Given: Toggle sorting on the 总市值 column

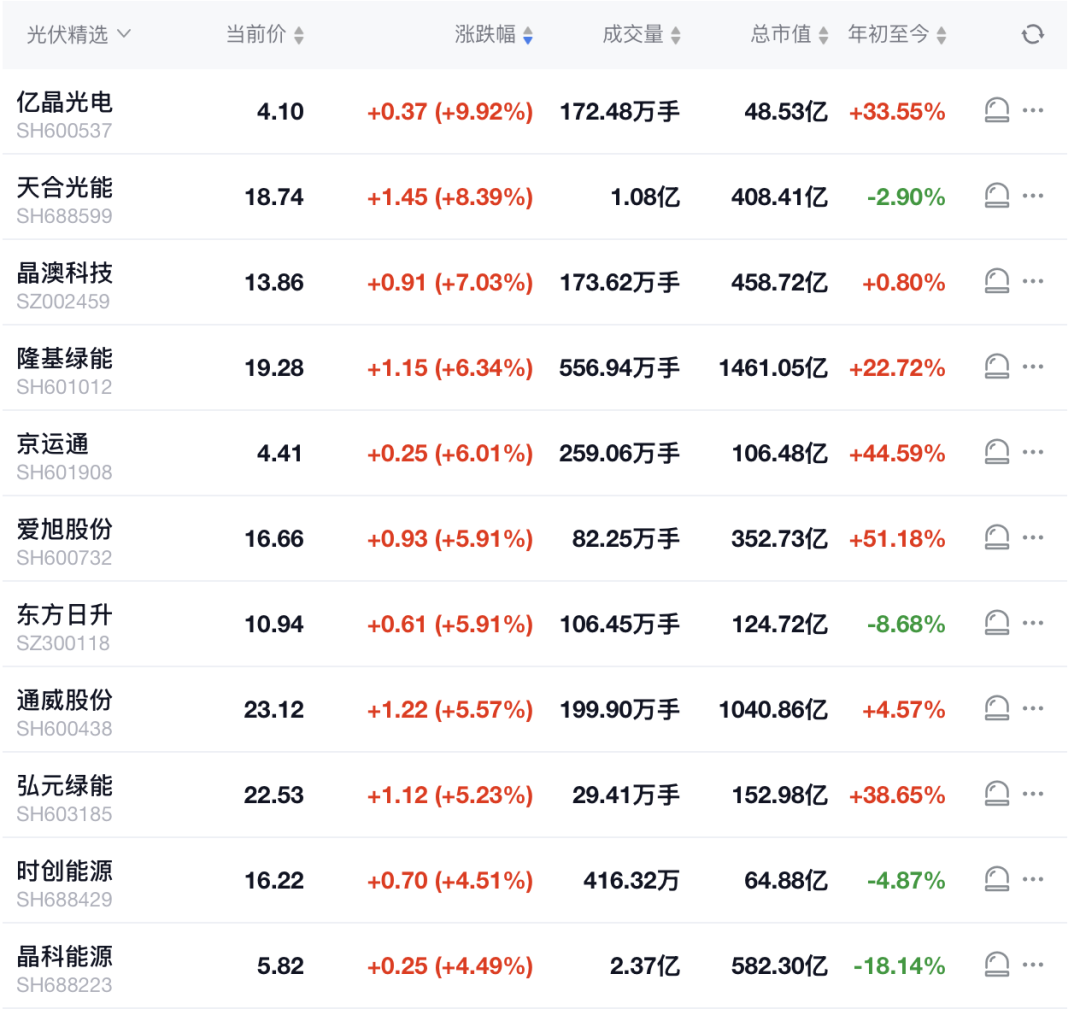Looking at the screenshot, I should (823, 33).
